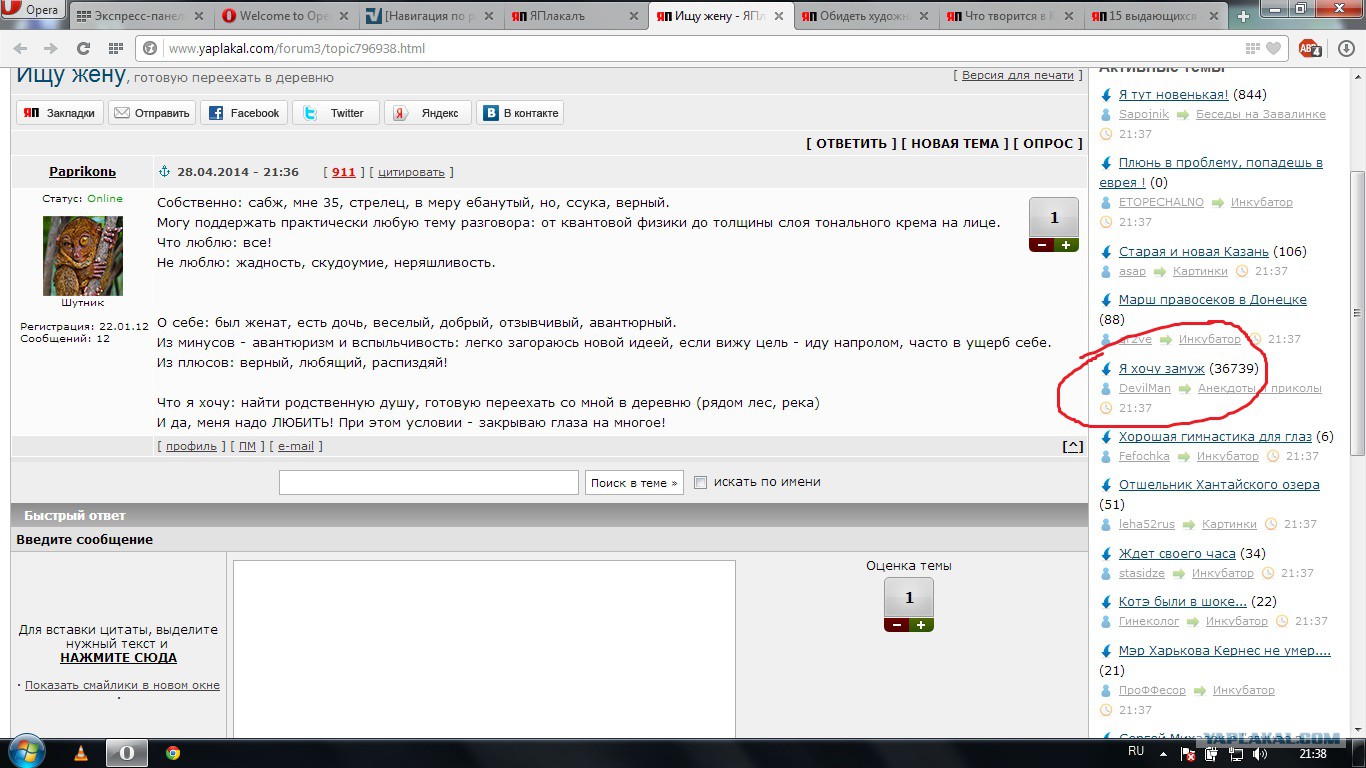The image size is (1366, 768).
Task: Open the Я хочу замуж topic
Action: 1162,369
